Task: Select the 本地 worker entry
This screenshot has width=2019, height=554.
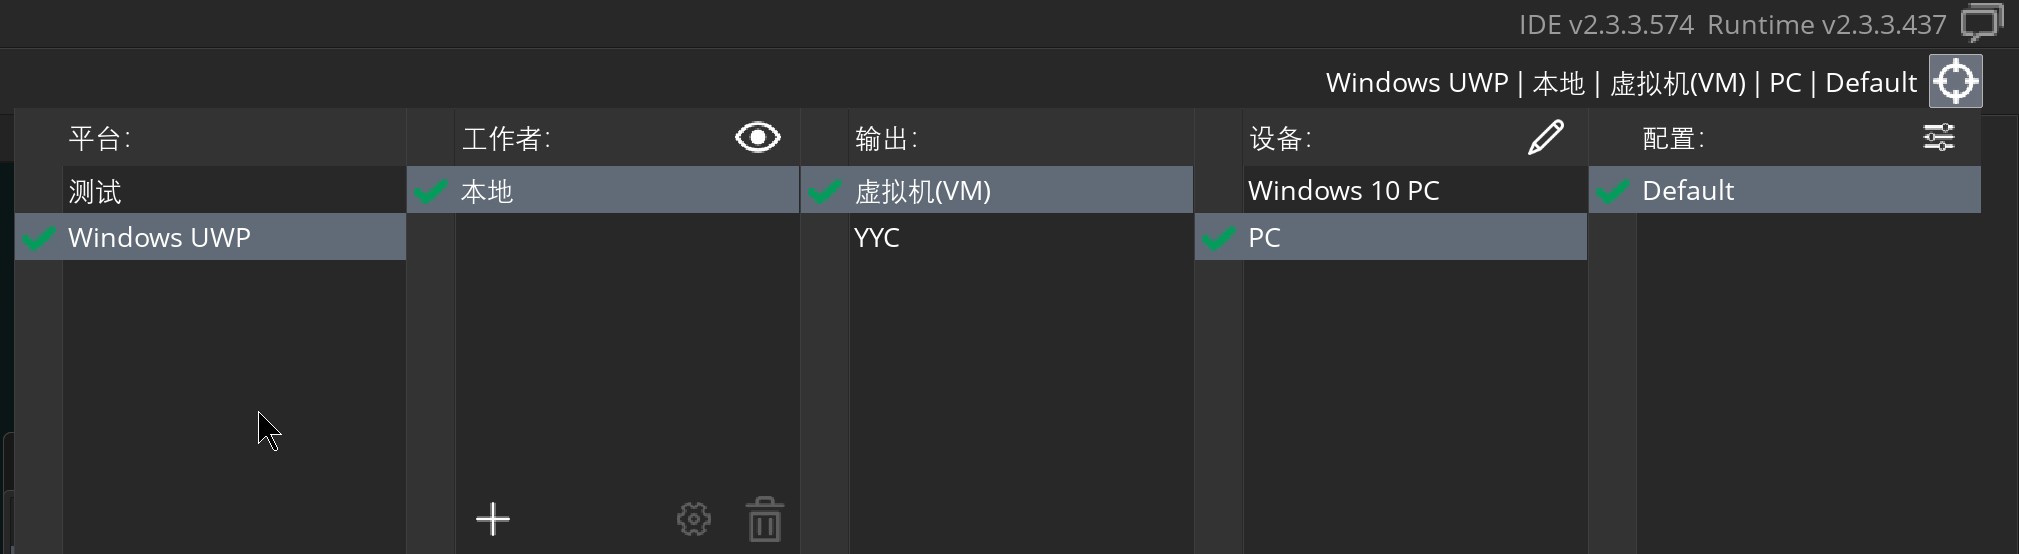Action: [487, 191]
